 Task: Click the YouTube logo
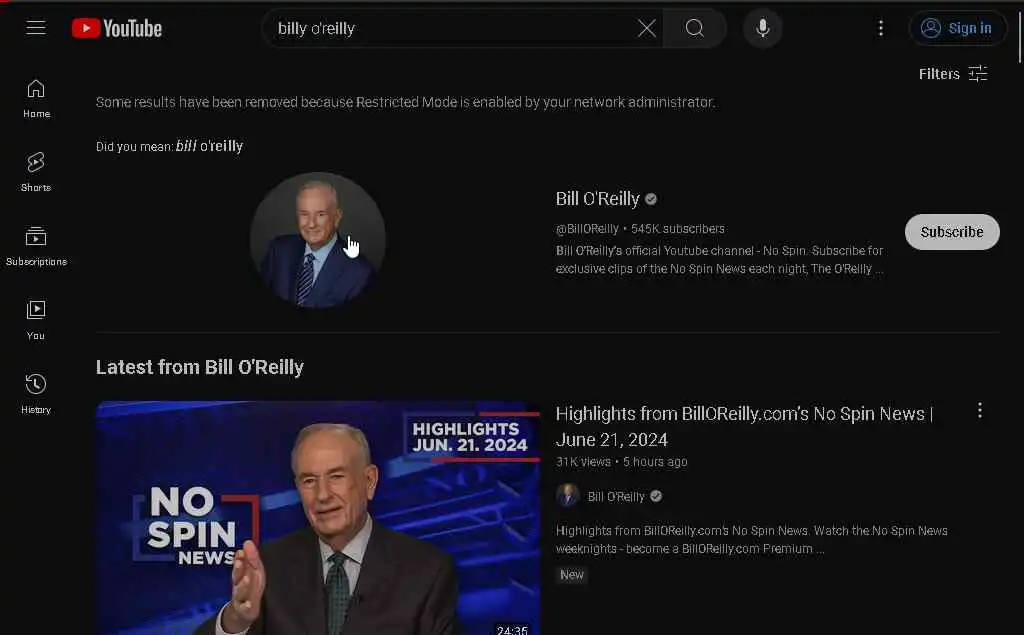click(117, 28)
